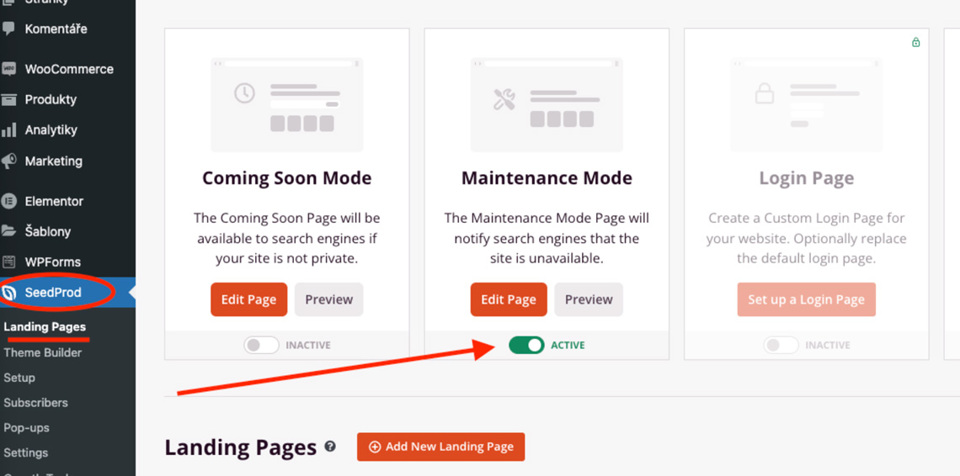Click INACTIVE label under Coming Soon Mode
The image size is (960, 476).
(308, 345)
